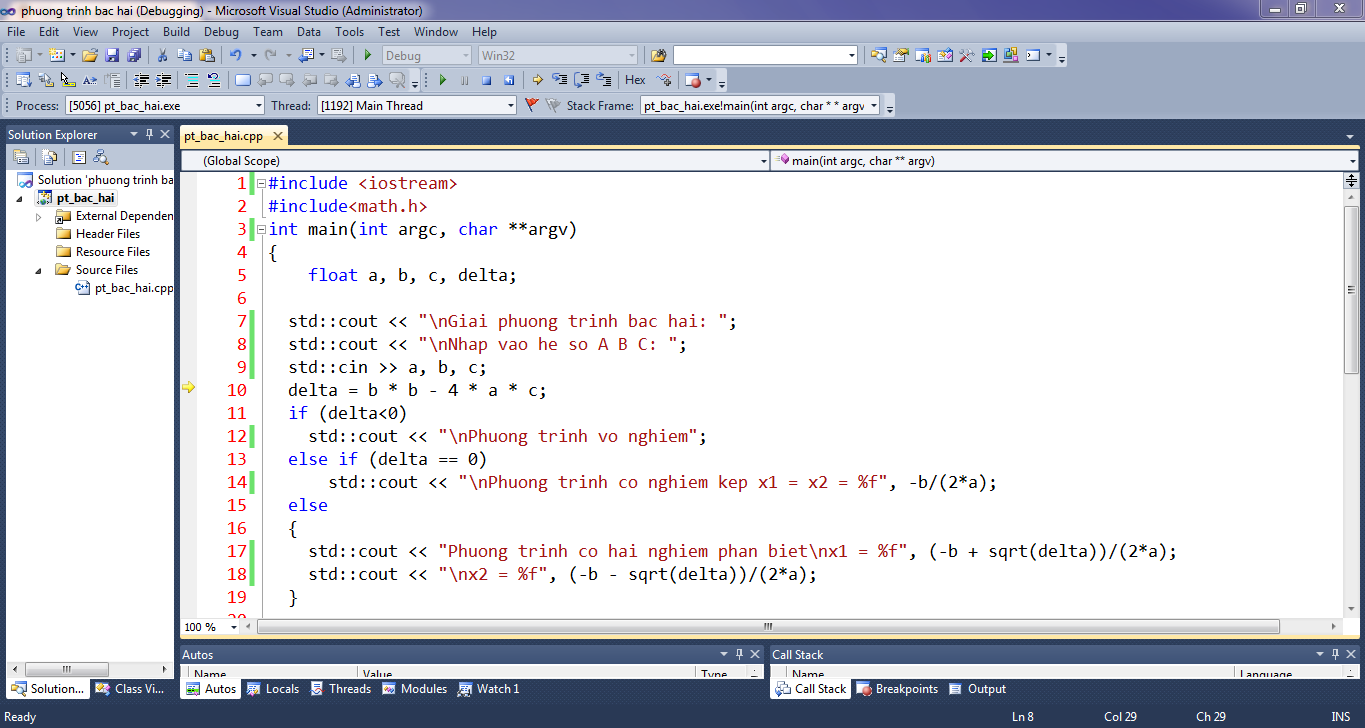Open the Process dropdown
Screen dimensions: 1365x728
pyautogui.click(x=259, y=106)
